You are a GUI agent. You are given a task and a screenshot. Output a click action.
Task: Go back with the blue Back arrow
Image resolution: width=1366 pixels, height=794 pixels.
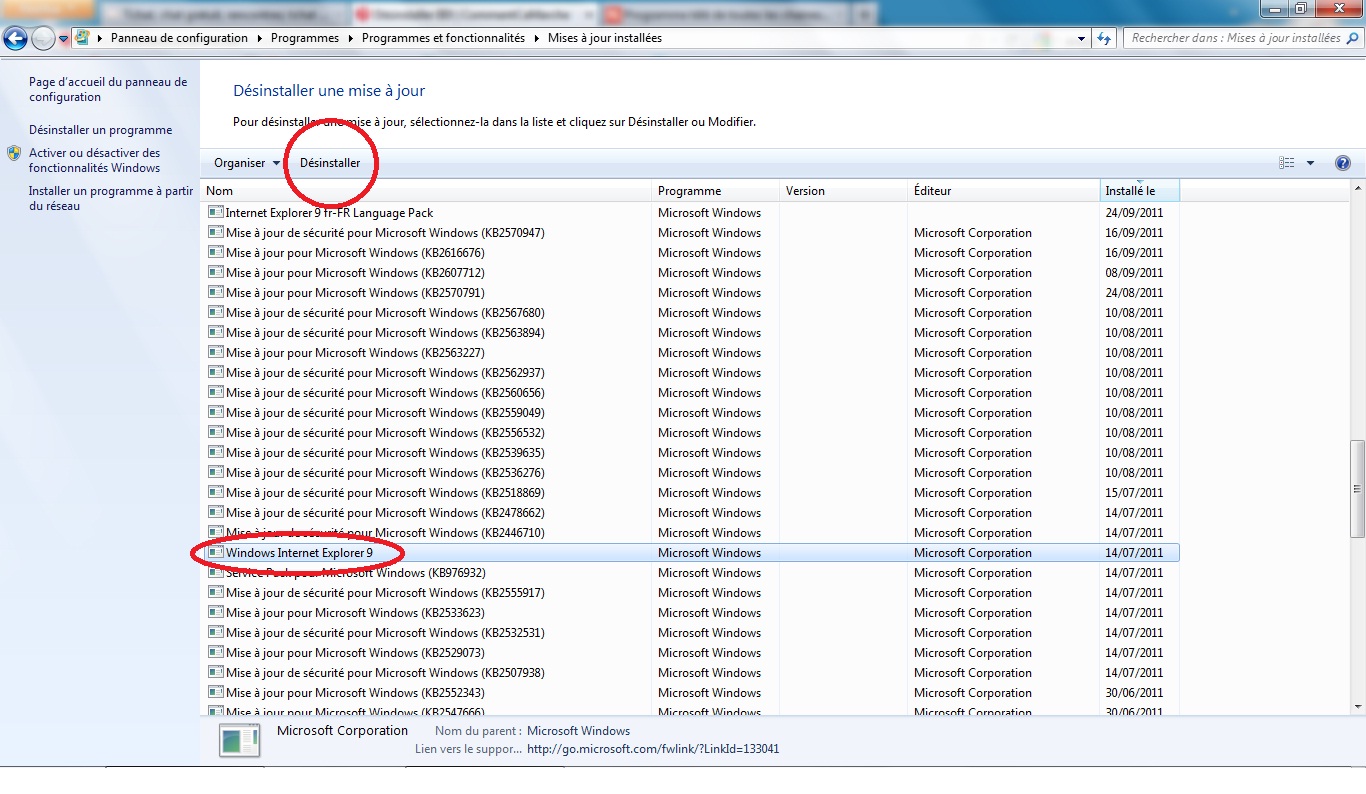15,38
